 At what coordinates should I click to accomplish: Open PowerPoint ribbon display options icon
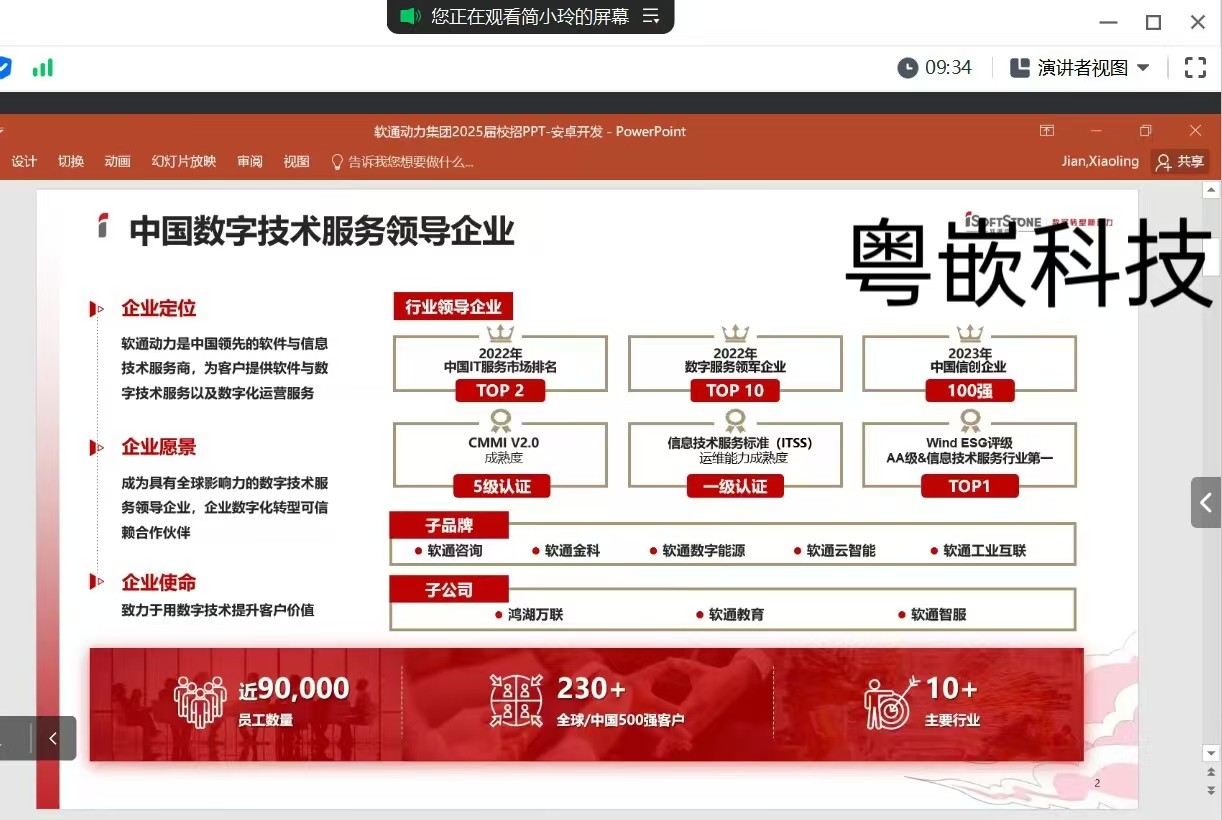1047,131
